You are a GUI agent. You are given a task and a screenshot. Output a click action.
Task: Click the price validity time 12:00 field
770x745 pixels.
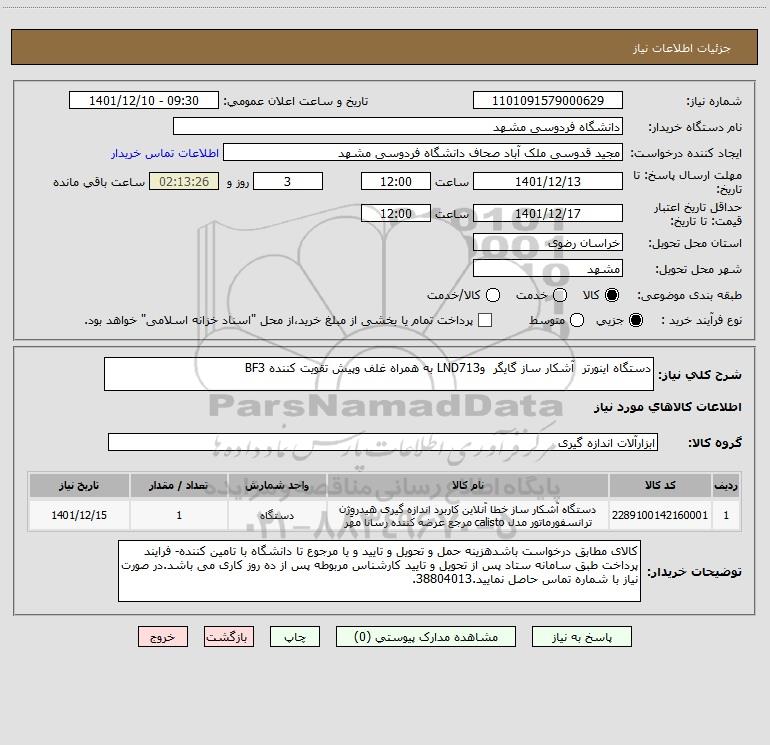coord(396,213)
